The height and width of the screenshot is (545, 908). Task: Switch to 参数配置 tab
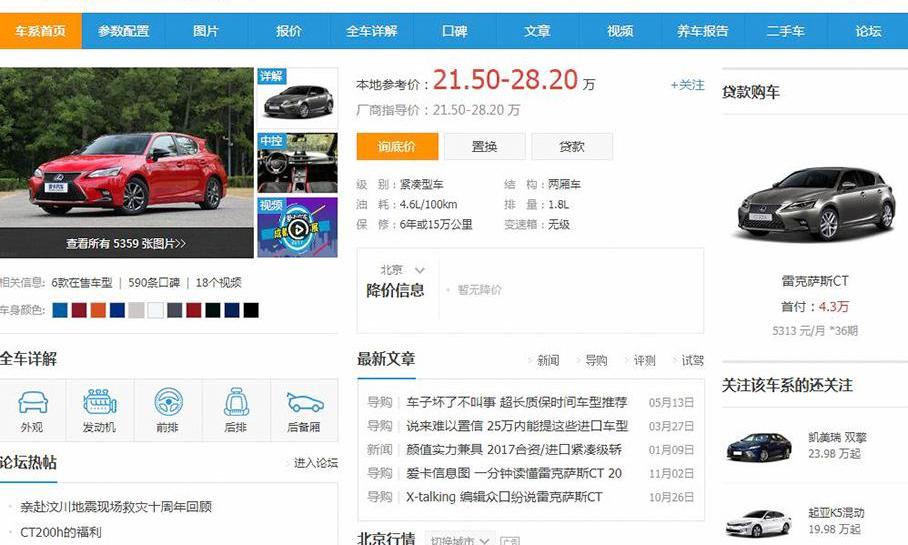click(123, 31)
